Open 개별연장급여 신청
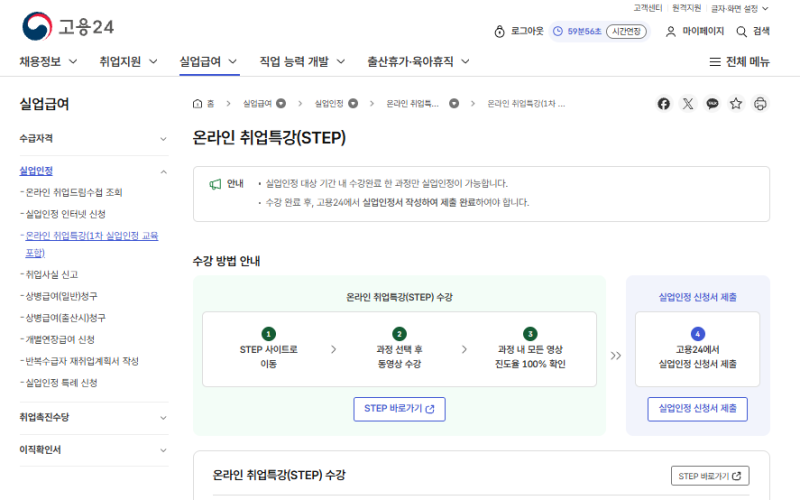Image resolution: width=800 pixels, height=500 pixels. click(x=60, y=340)
